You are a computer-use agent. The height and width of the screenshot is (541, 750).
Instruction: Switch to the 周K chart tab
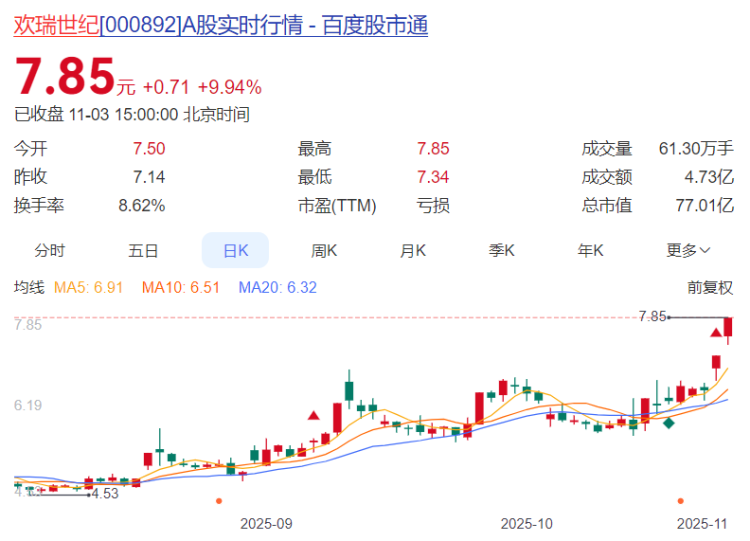coord(324,250)
